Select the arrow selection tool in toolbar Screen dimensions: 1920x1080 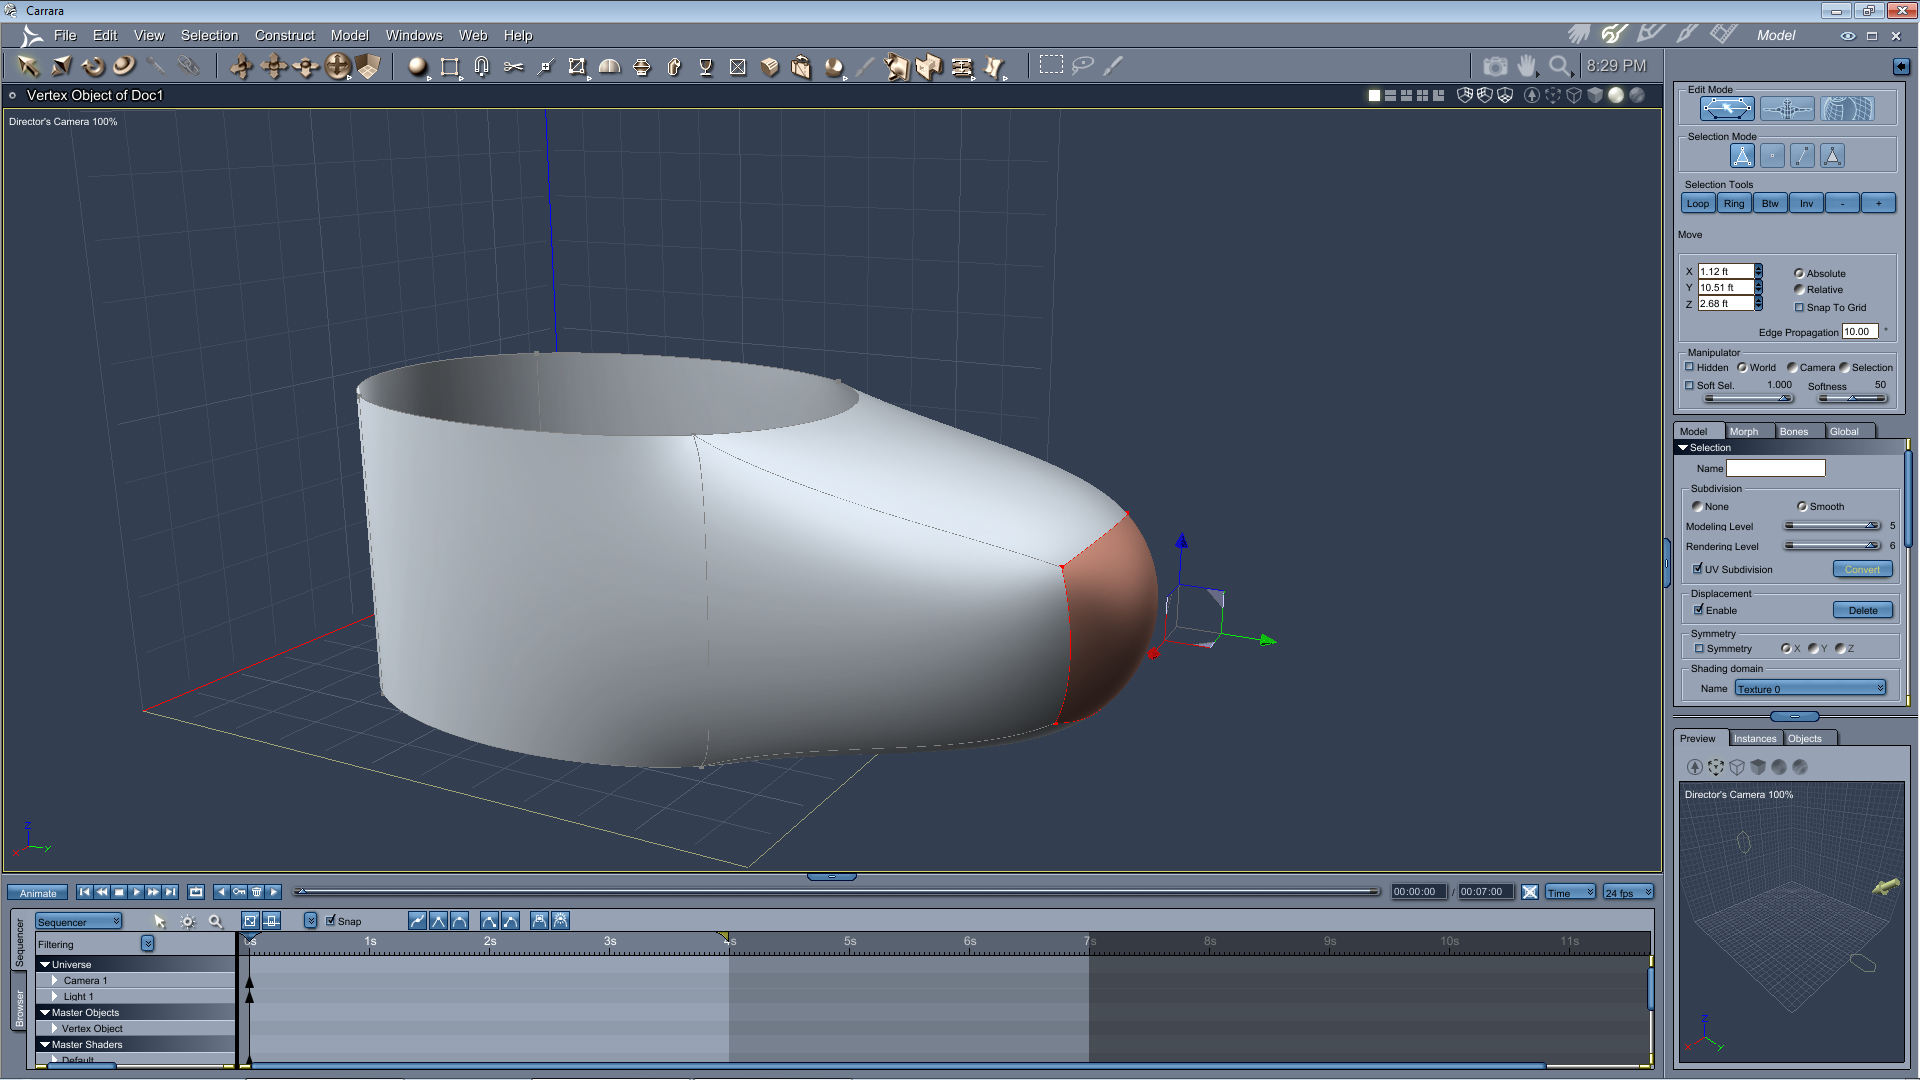point(28,66)
